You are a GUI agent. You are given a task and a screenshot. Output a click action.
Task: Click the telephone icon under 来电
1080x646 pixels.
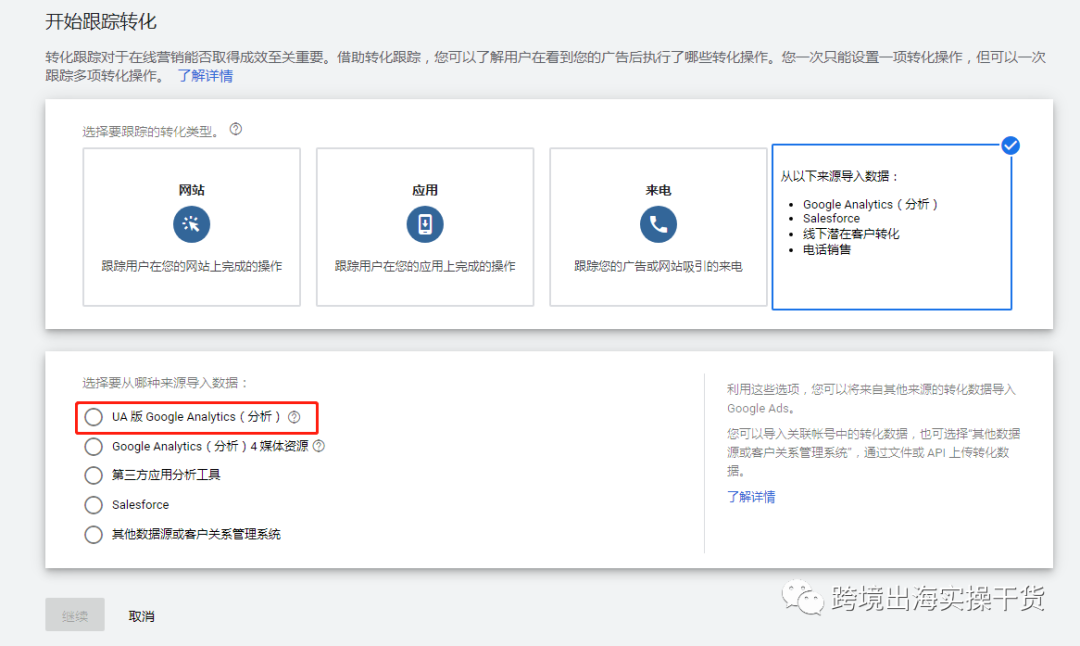pos(658,224)
